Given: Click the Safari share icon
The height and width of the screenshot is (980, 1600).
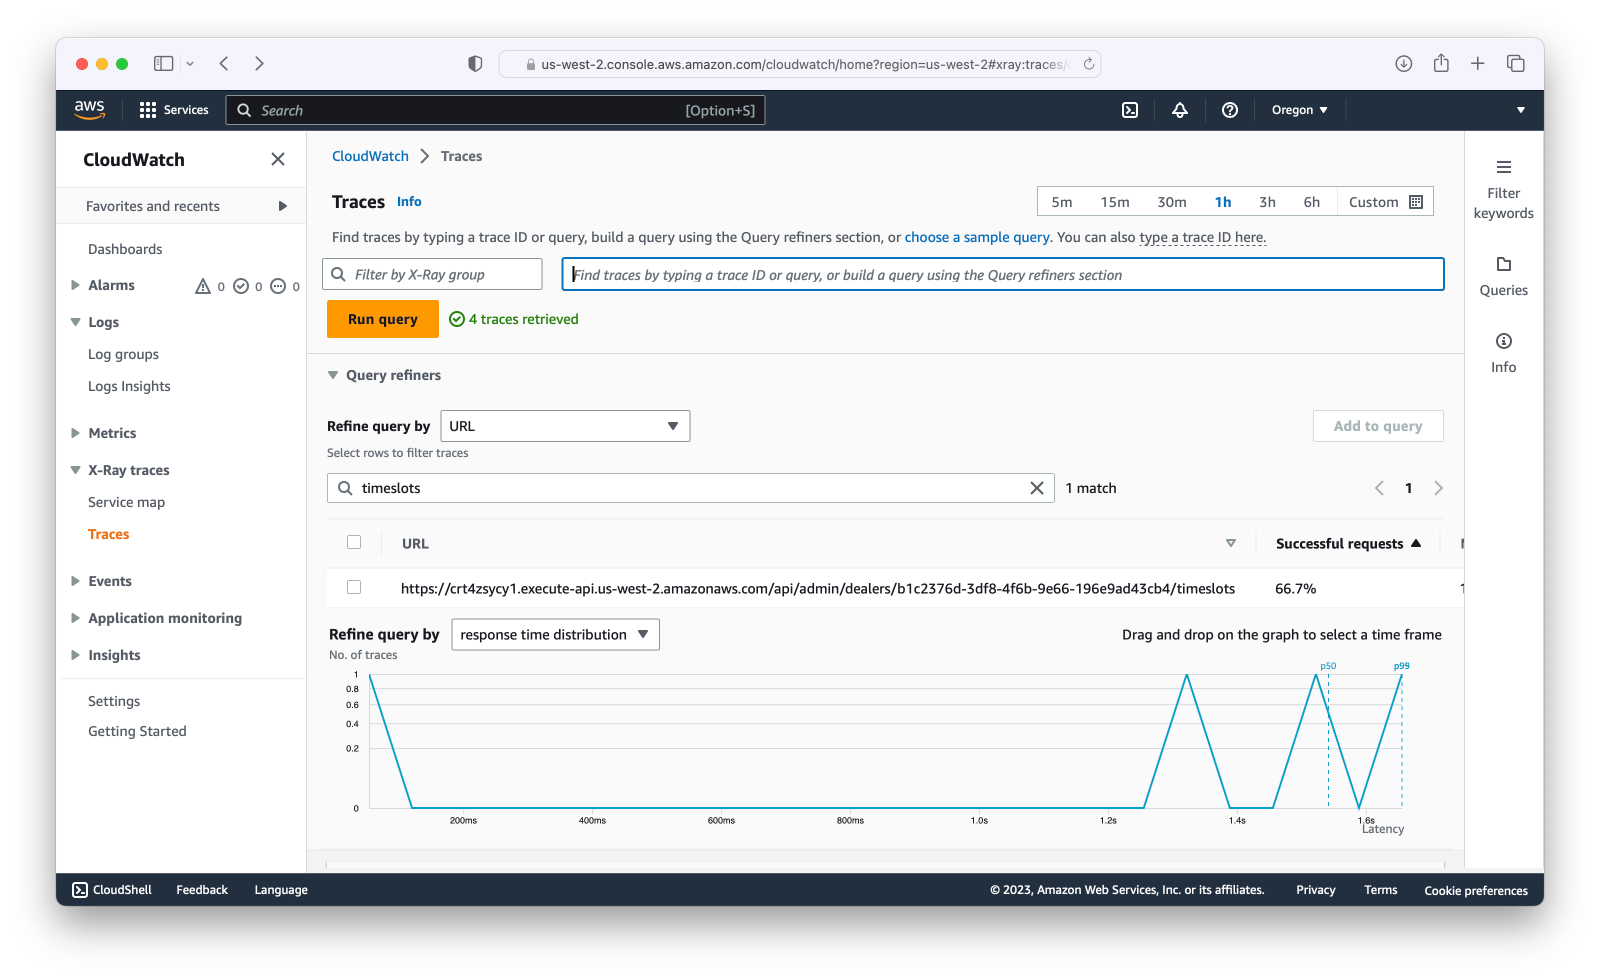Looking at the screenshot, I should tap(1441, 63).
